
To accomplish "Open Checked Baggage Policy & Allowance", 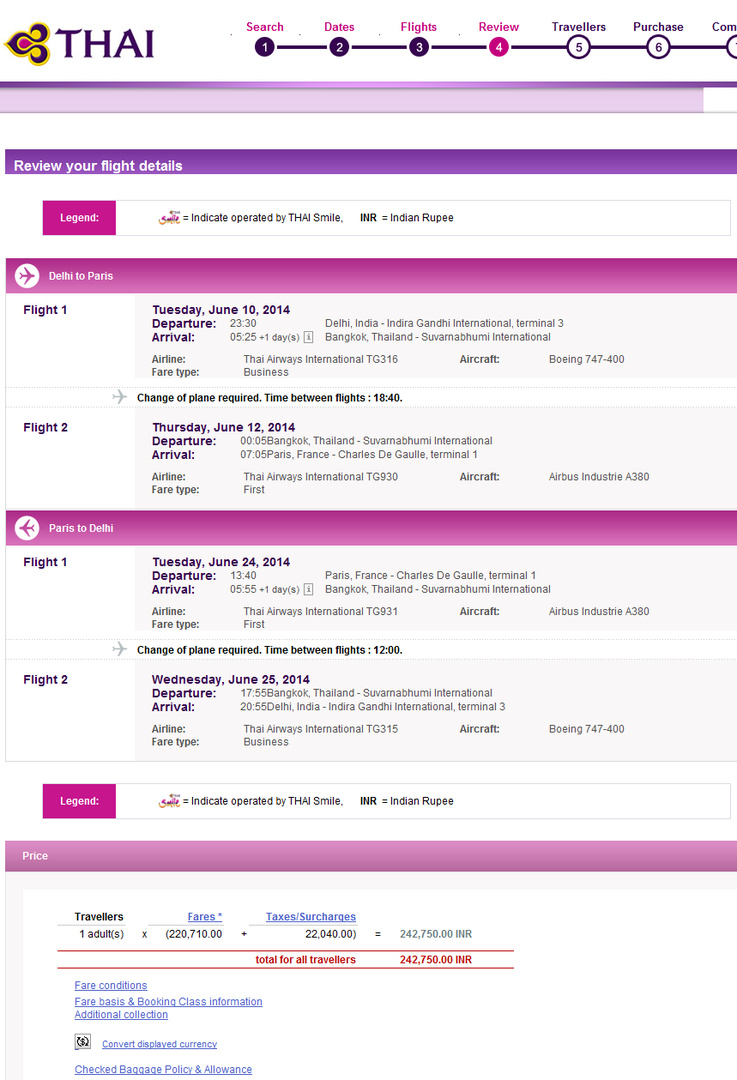I will coord(163,1070).
